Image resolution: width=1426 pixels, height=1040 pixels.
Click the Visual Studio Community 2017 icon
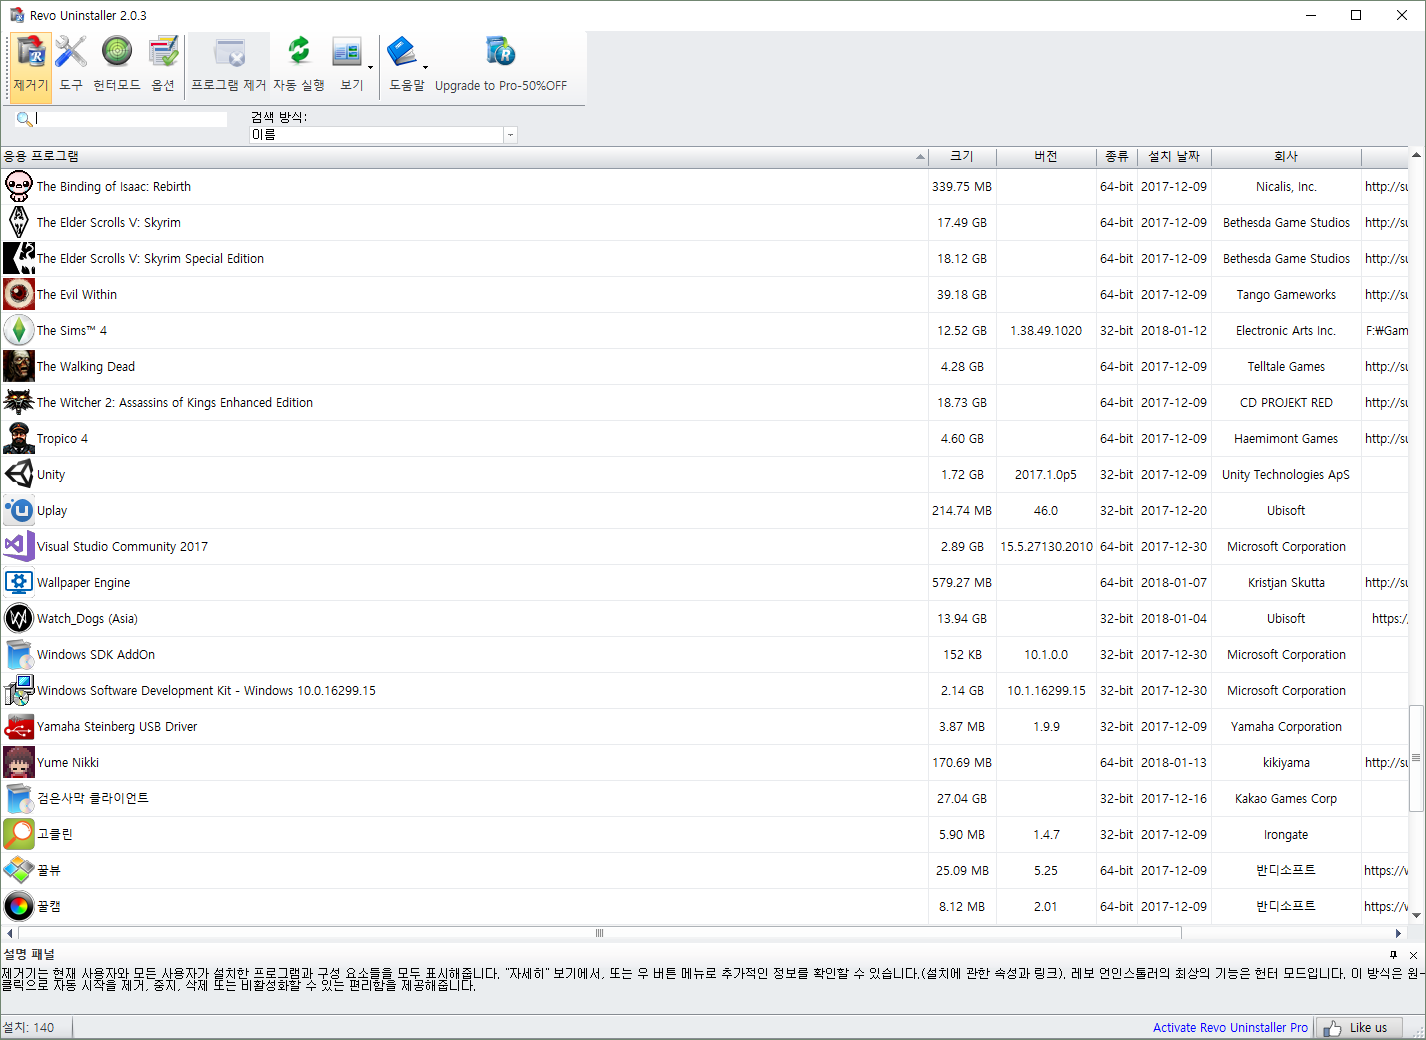(x=19, y=546)
